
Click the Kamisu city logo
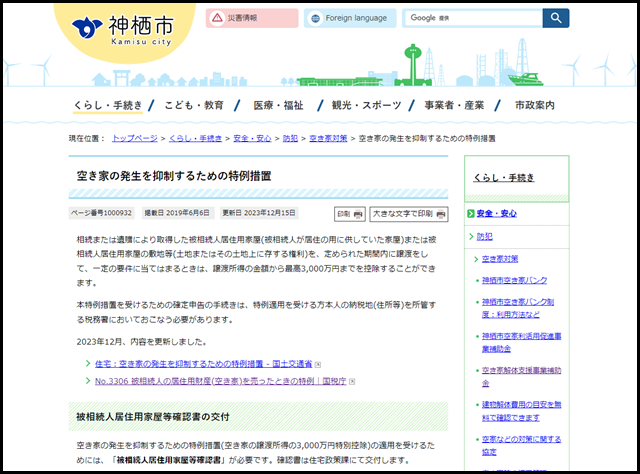click(x=122, y=30)
